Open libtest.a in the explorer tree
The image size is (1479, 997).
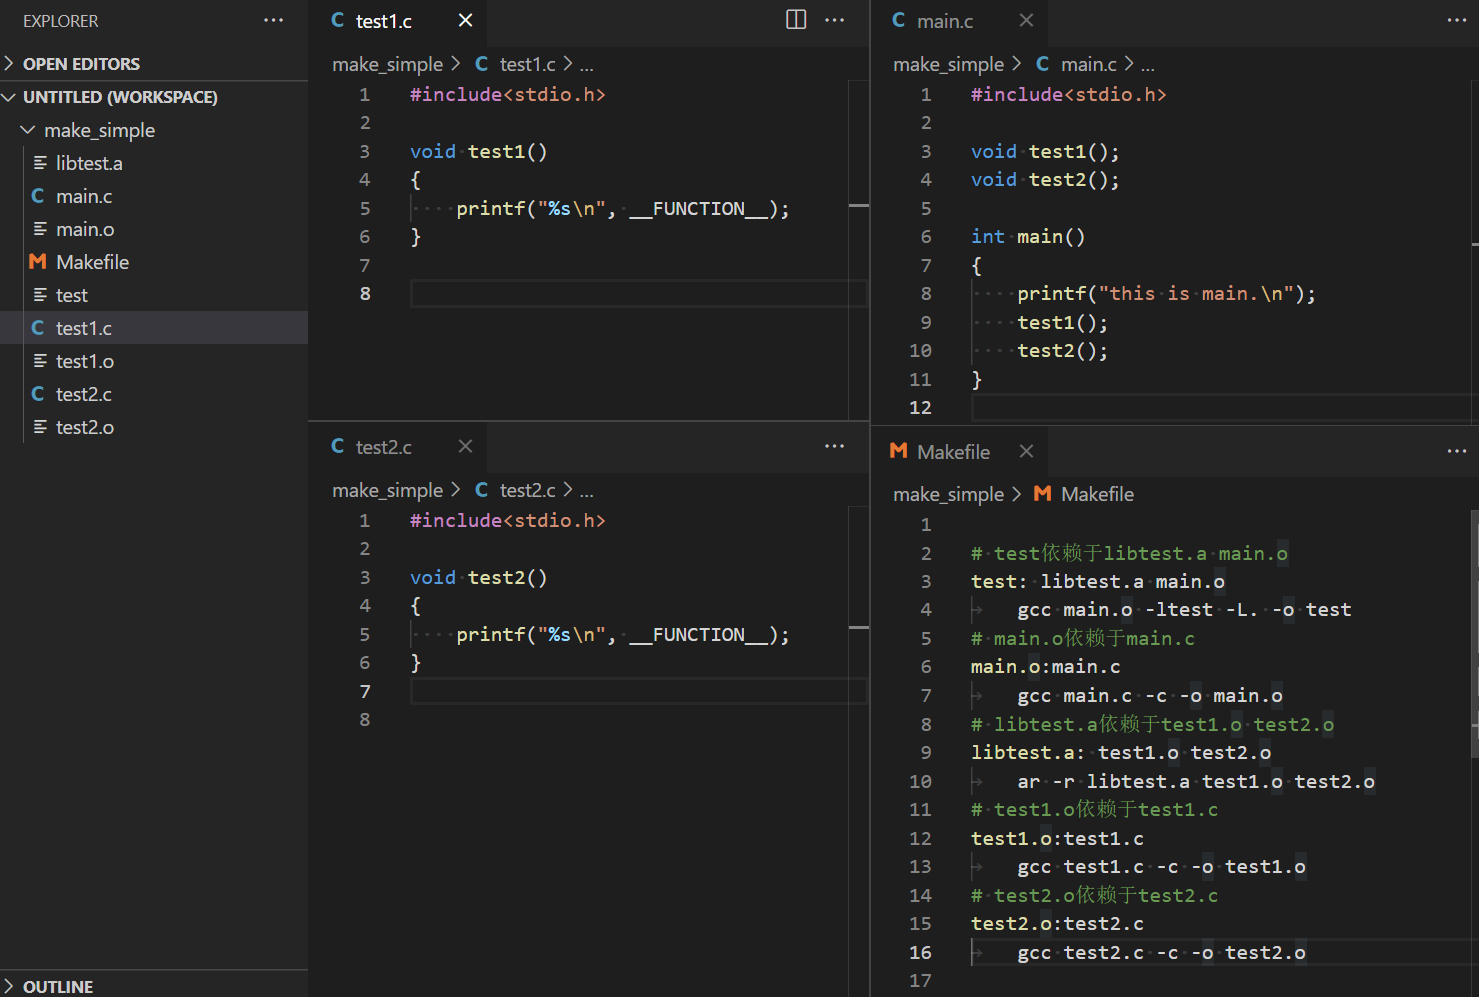88,163
